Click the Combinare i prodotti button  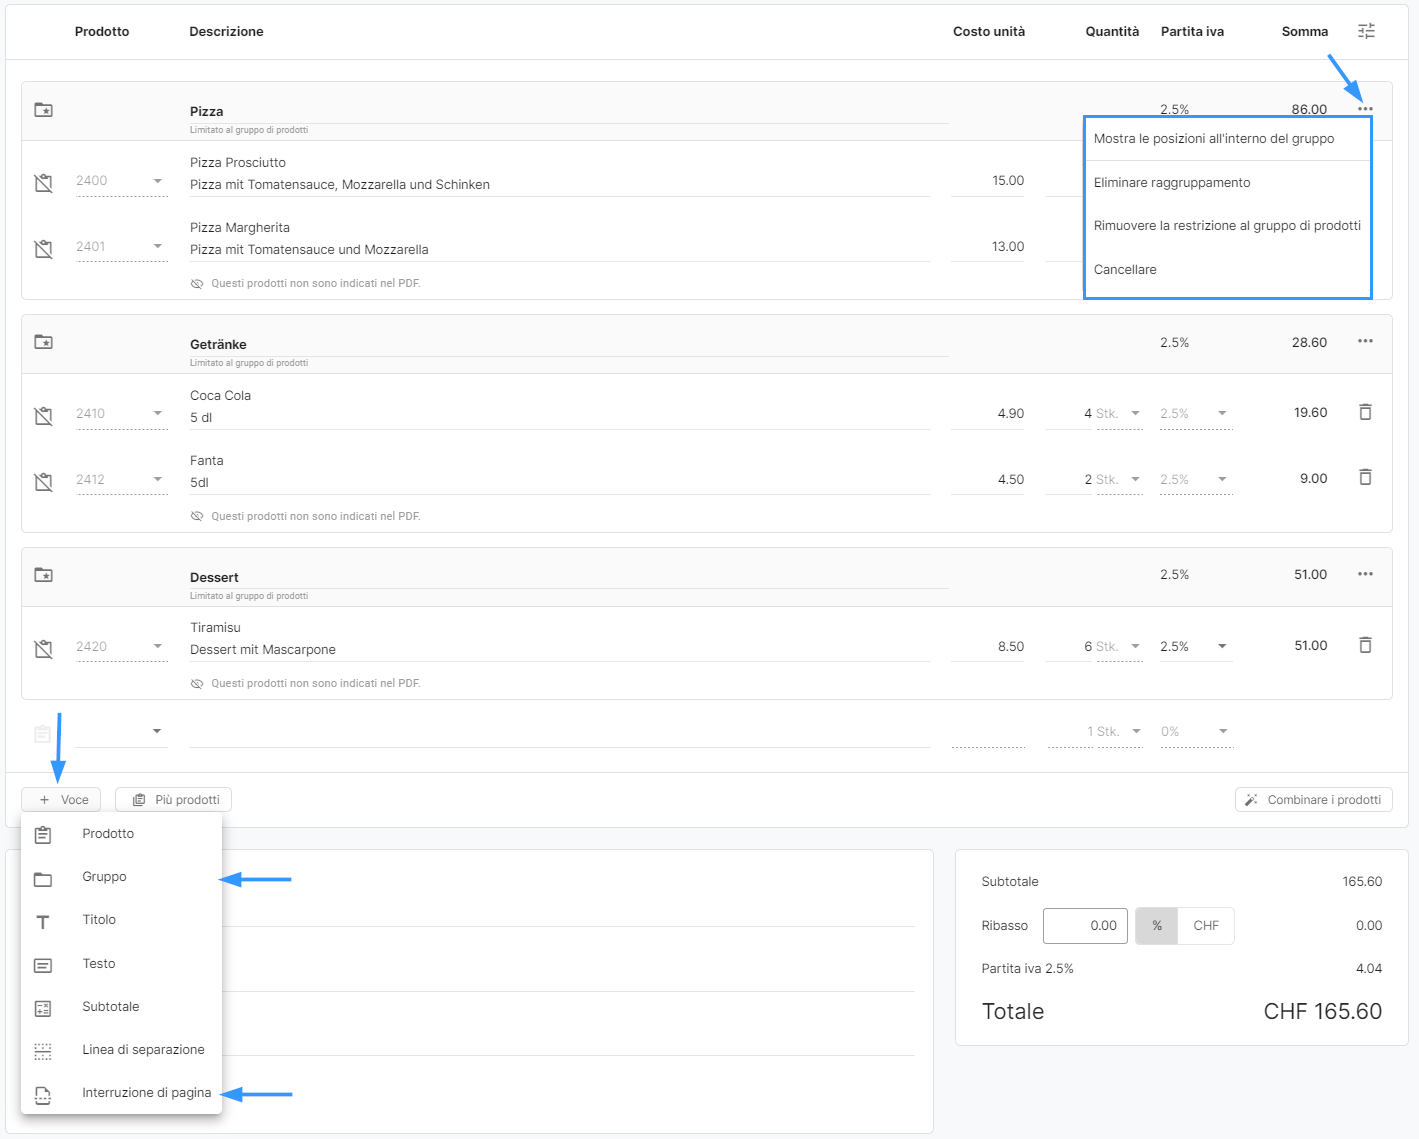[x=1313, y=800]
